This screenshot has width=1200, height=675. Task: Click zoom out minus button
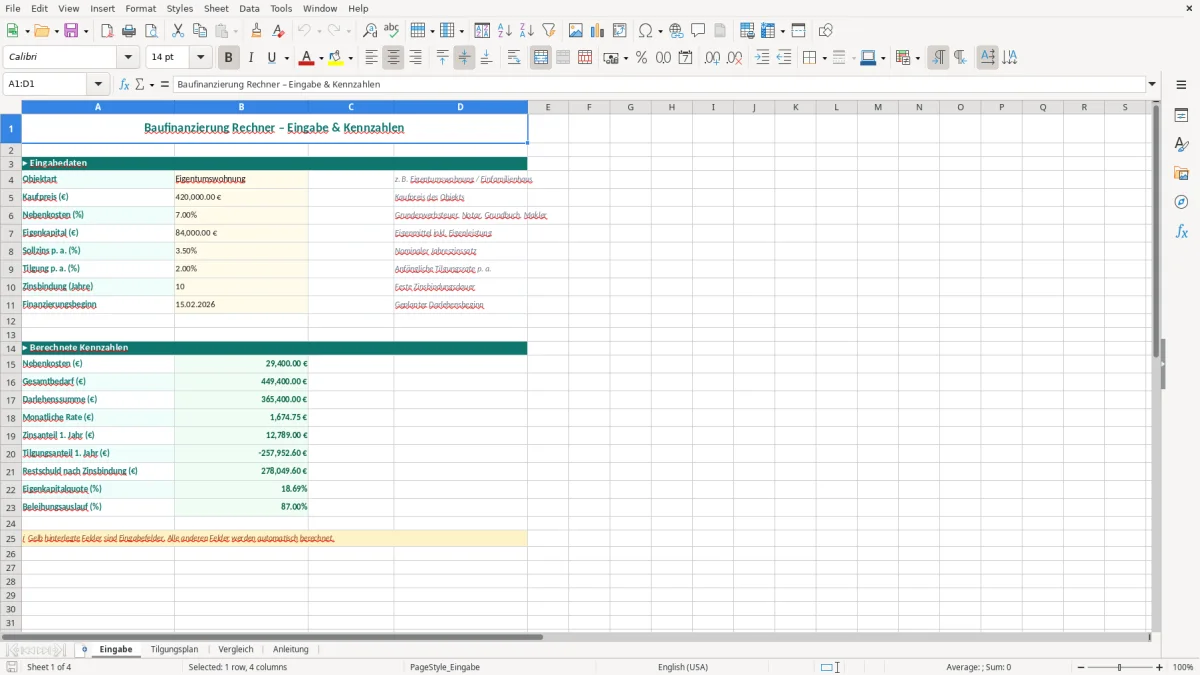pyautogui.click(x=1081, y=667)
